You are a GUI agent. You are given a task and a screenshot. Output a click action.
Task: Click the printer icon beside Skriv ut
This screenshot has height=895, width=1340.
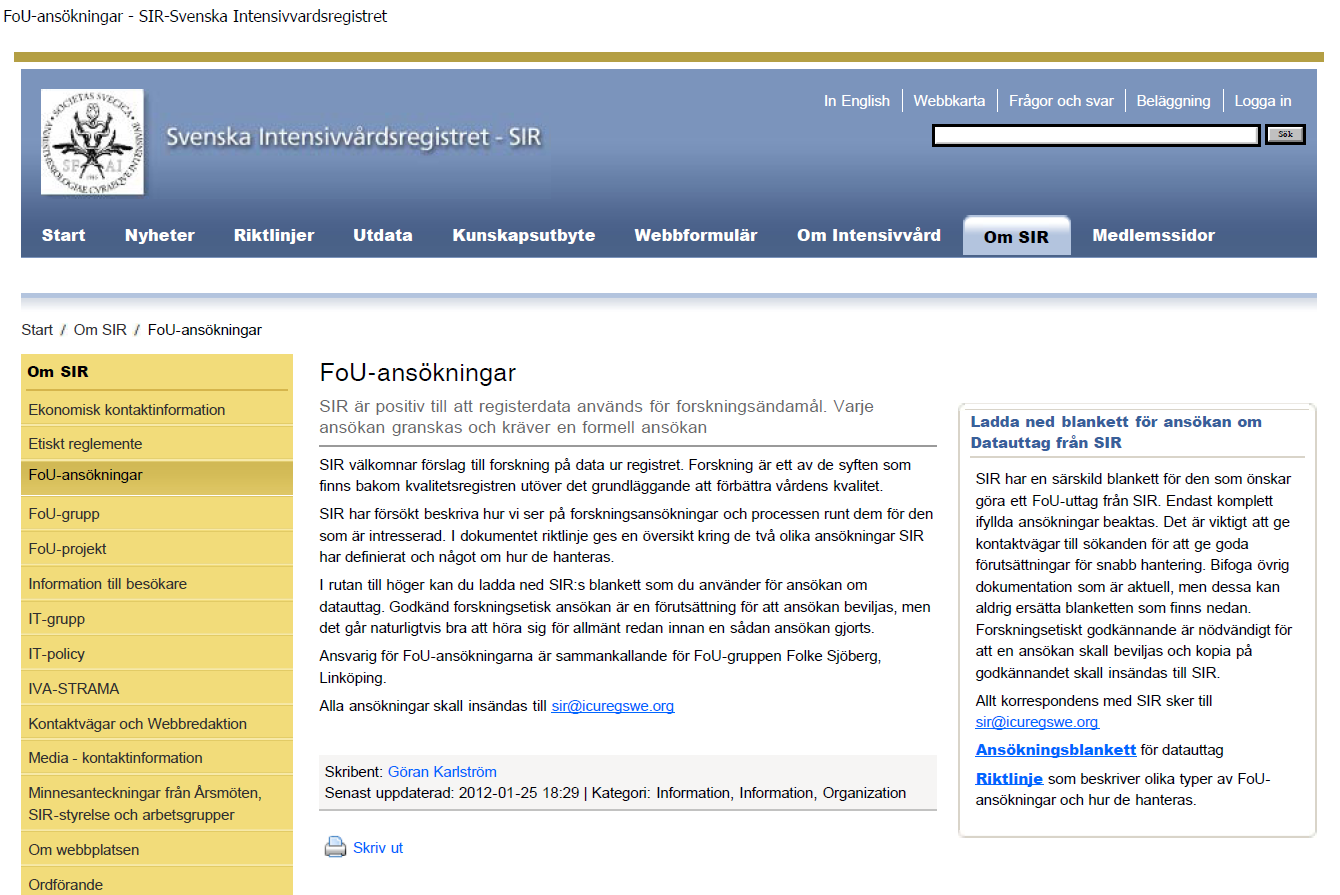coord(335,848)
